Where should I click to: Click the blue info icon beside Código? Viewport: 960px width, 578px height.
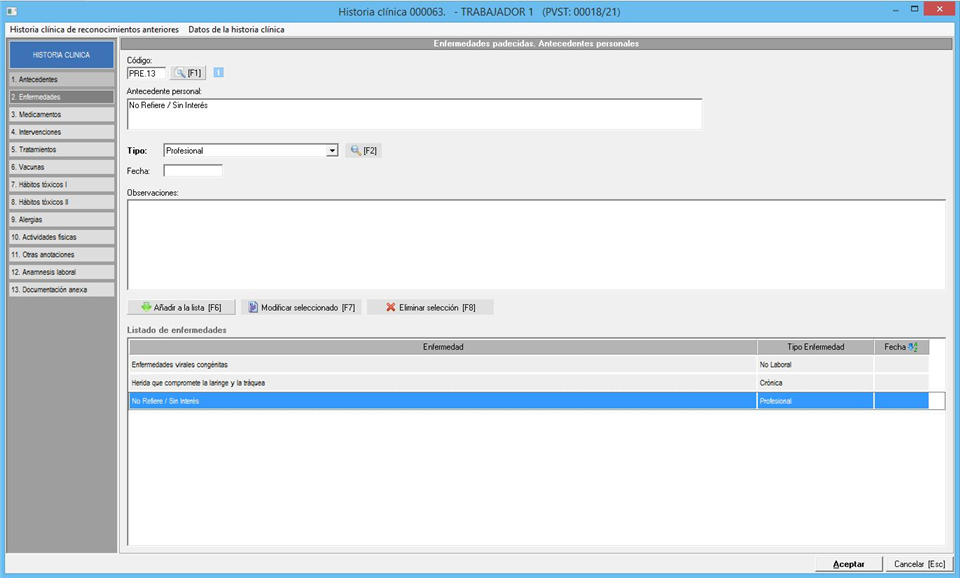click(x=219, y=73)
